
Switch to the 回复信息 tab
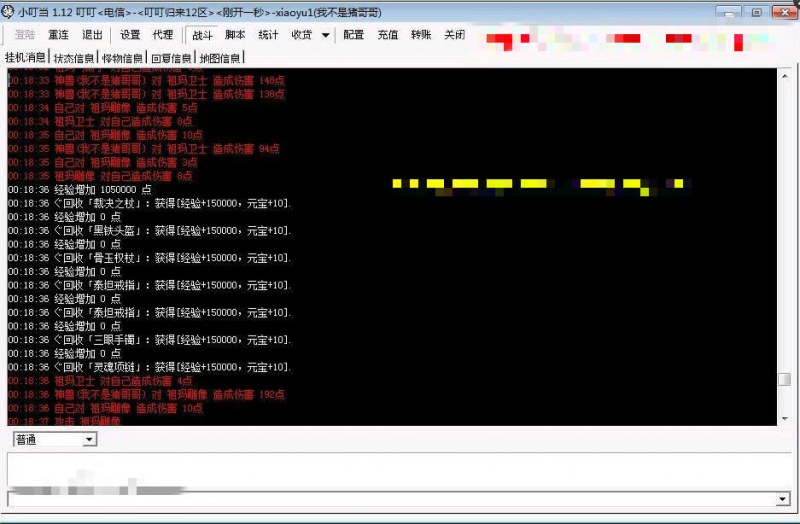click(x=171, y=58)
